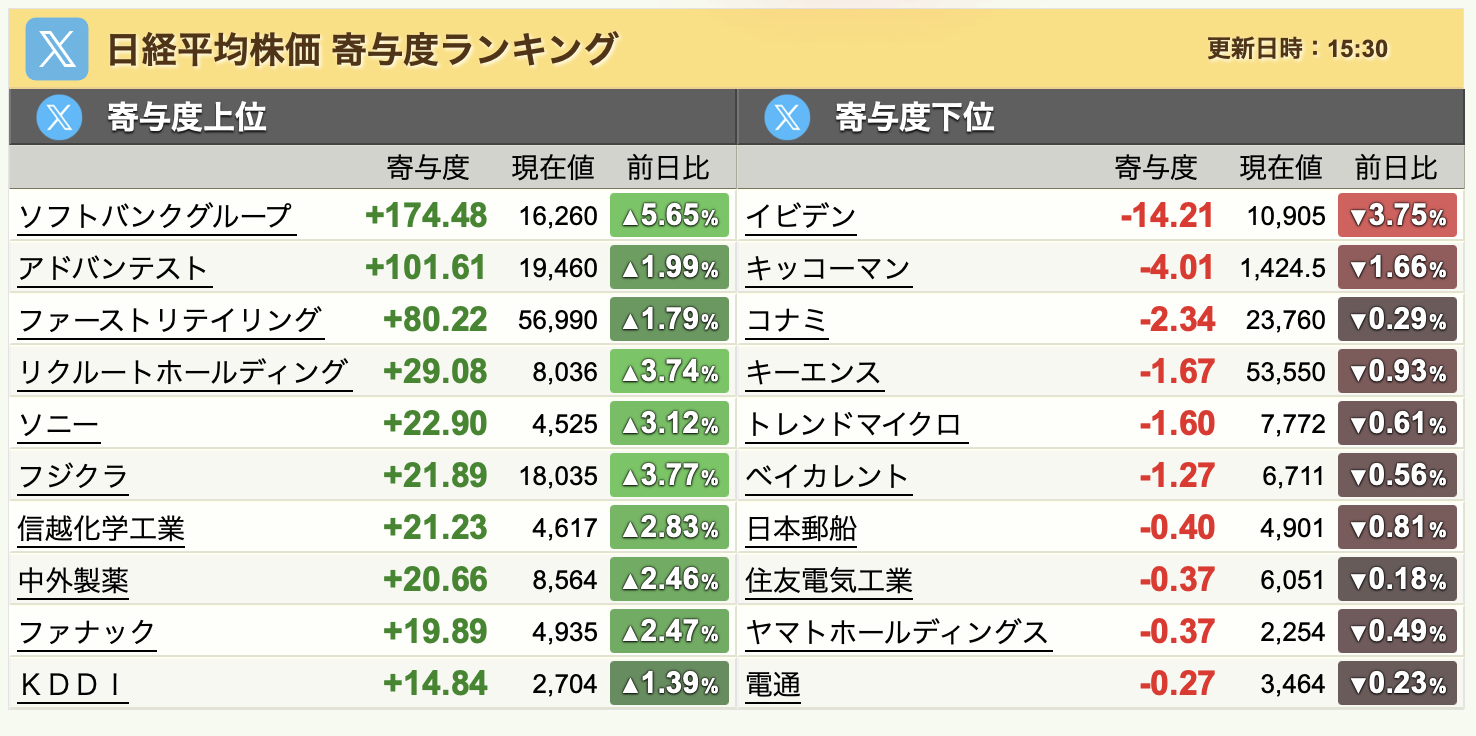The image size is (1476, 736).
Task: Open the トレンドマイクロ stock page
Action: [855, 424]
